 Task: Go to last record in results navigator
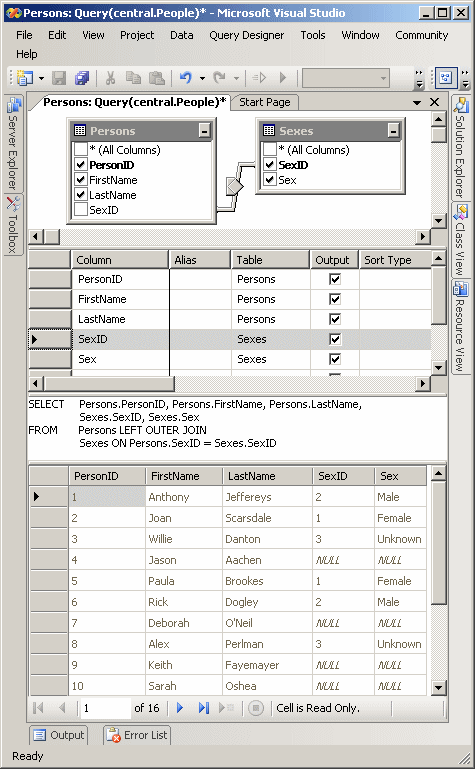[x=203, y=708]
